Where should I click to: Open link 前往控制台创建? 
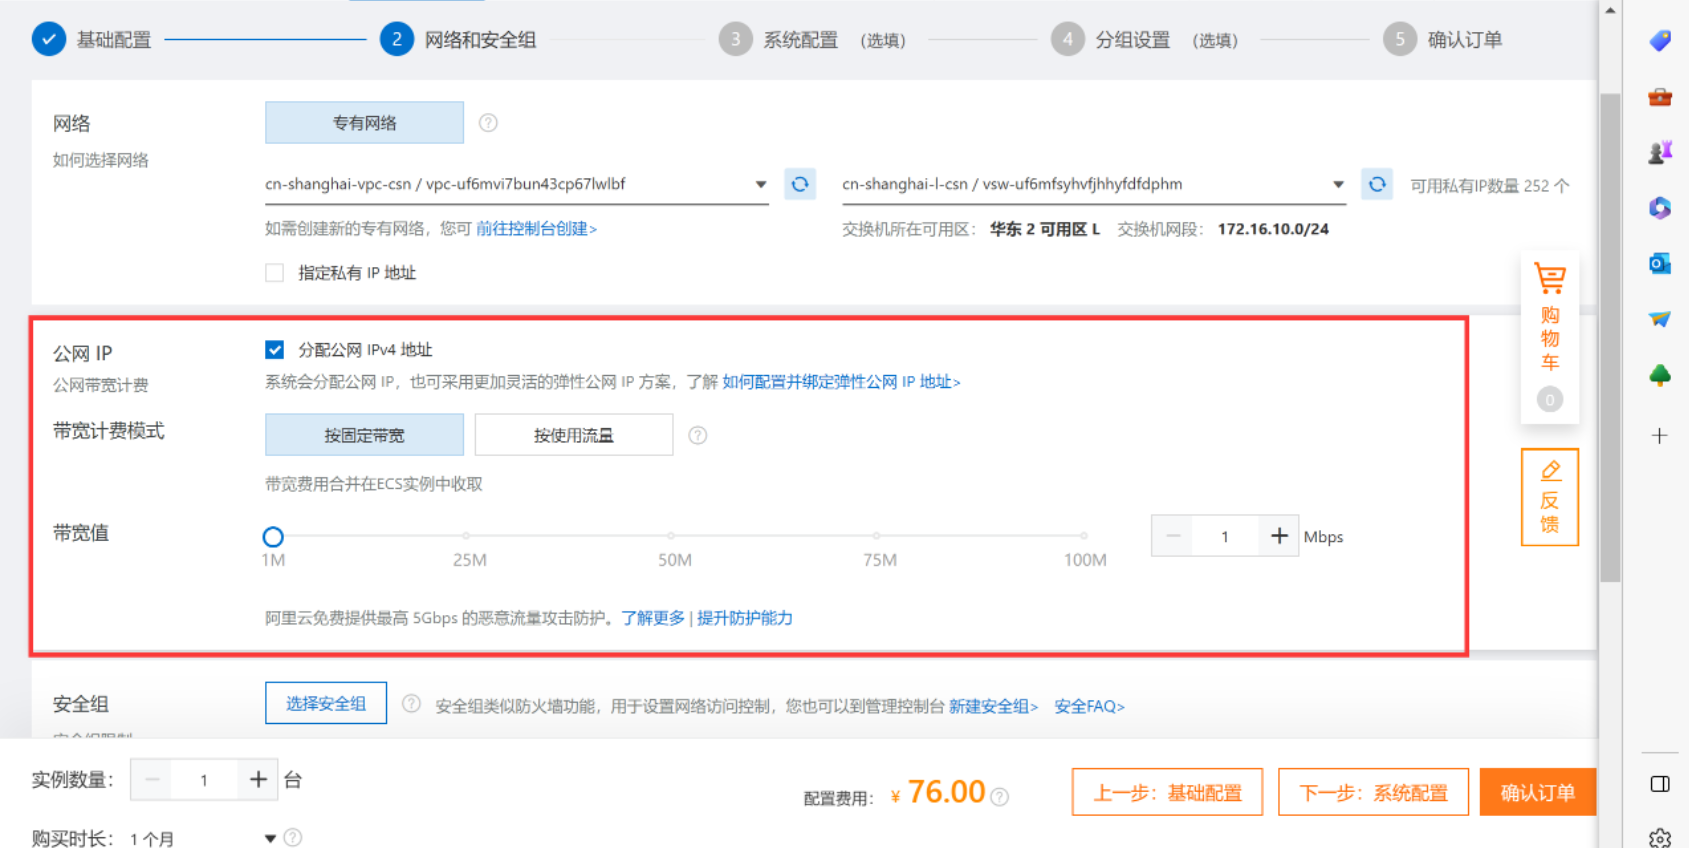[x=536, y=229]
